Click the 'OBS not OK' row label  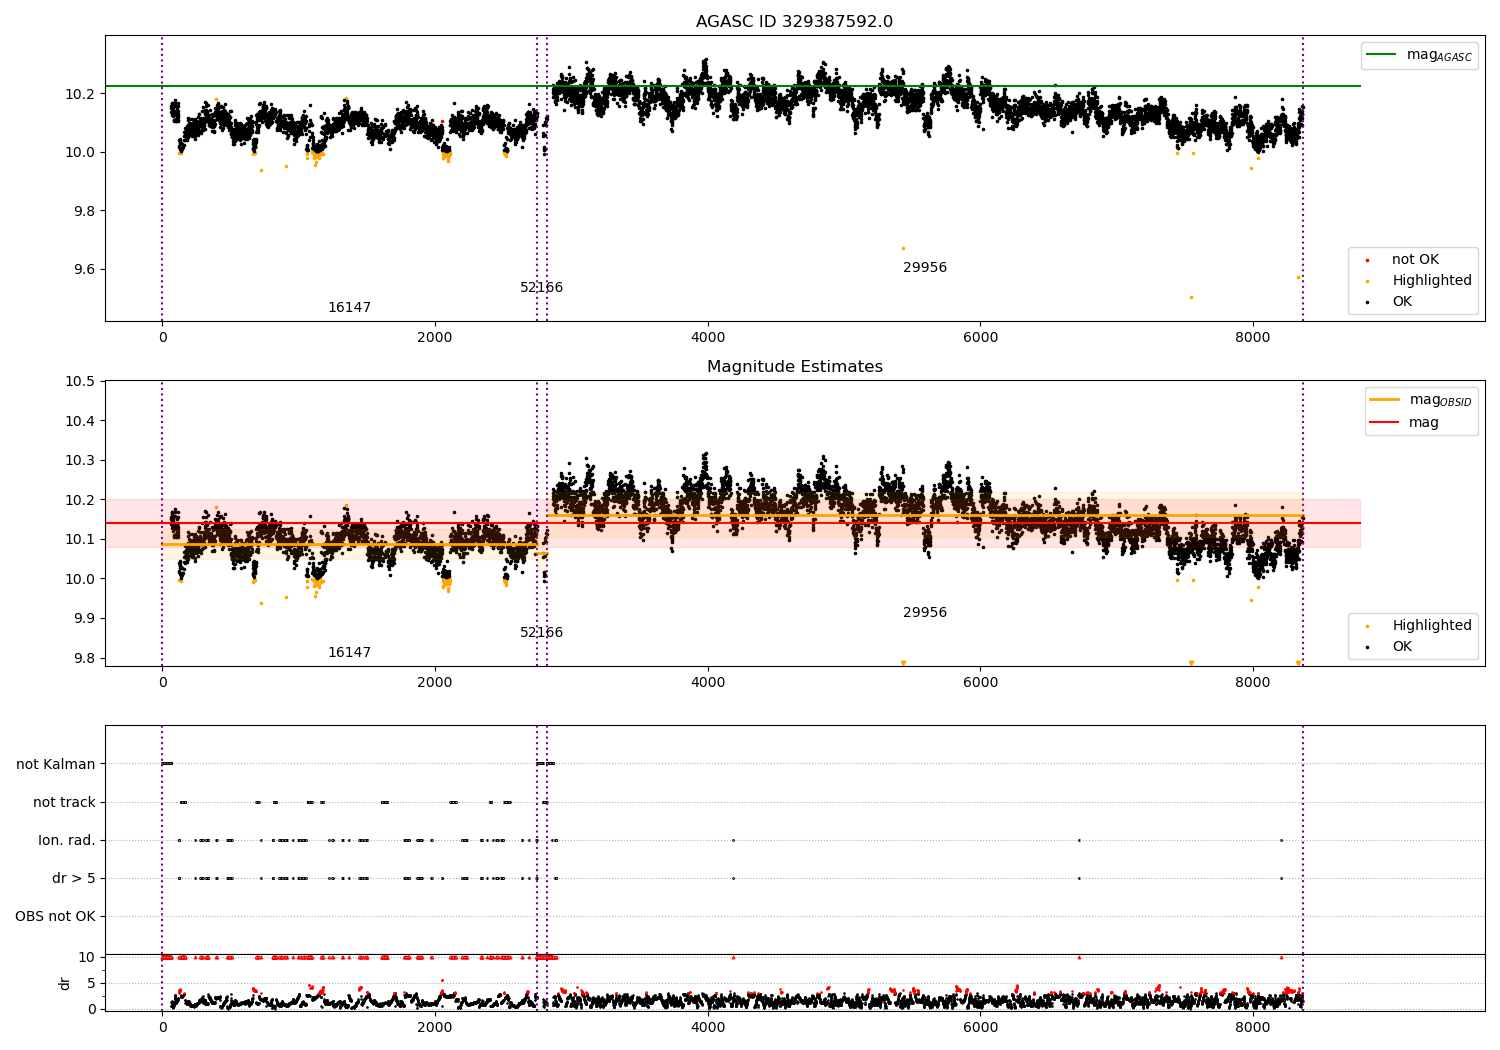click(x=56, y=916)
